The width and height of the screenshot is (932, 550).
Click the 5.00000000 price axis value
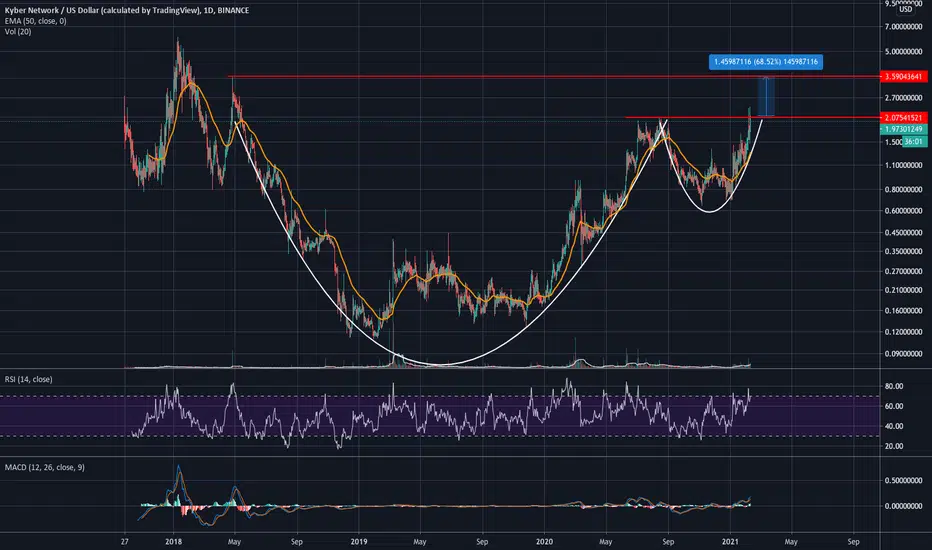coord(903,52)
